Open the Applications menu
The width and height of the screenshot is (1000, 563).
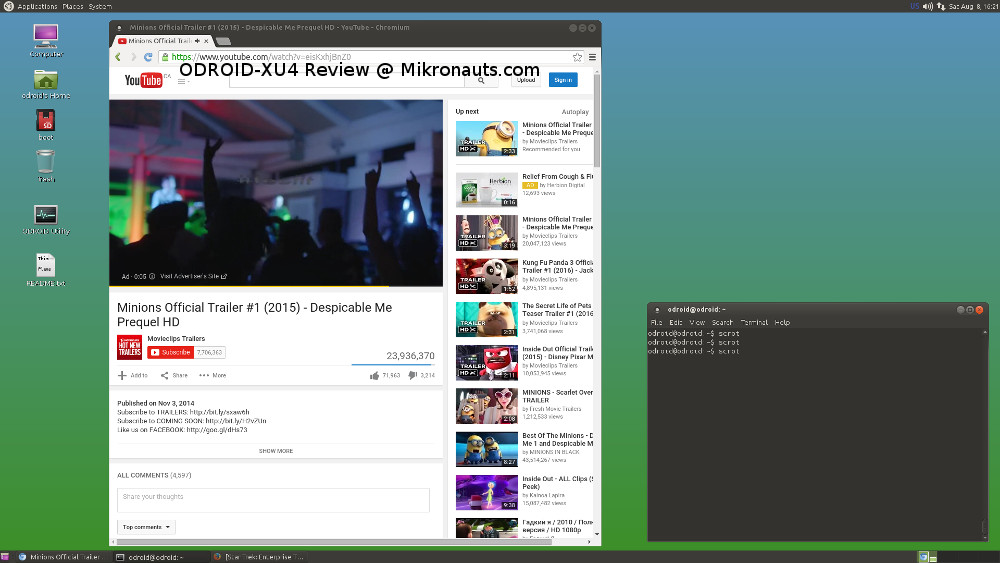pos(37,6)
